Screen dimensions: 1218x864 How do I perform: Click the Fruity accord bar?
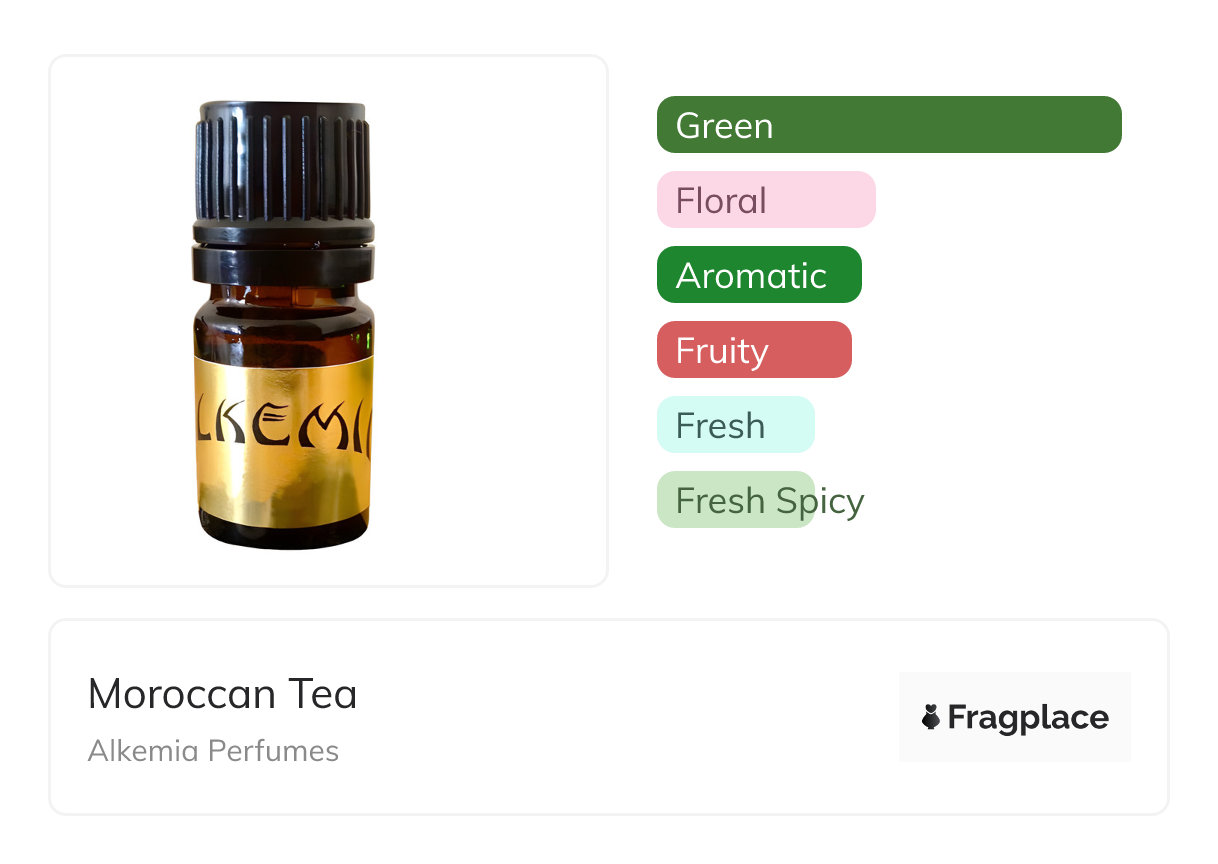(x=754, y=350)
